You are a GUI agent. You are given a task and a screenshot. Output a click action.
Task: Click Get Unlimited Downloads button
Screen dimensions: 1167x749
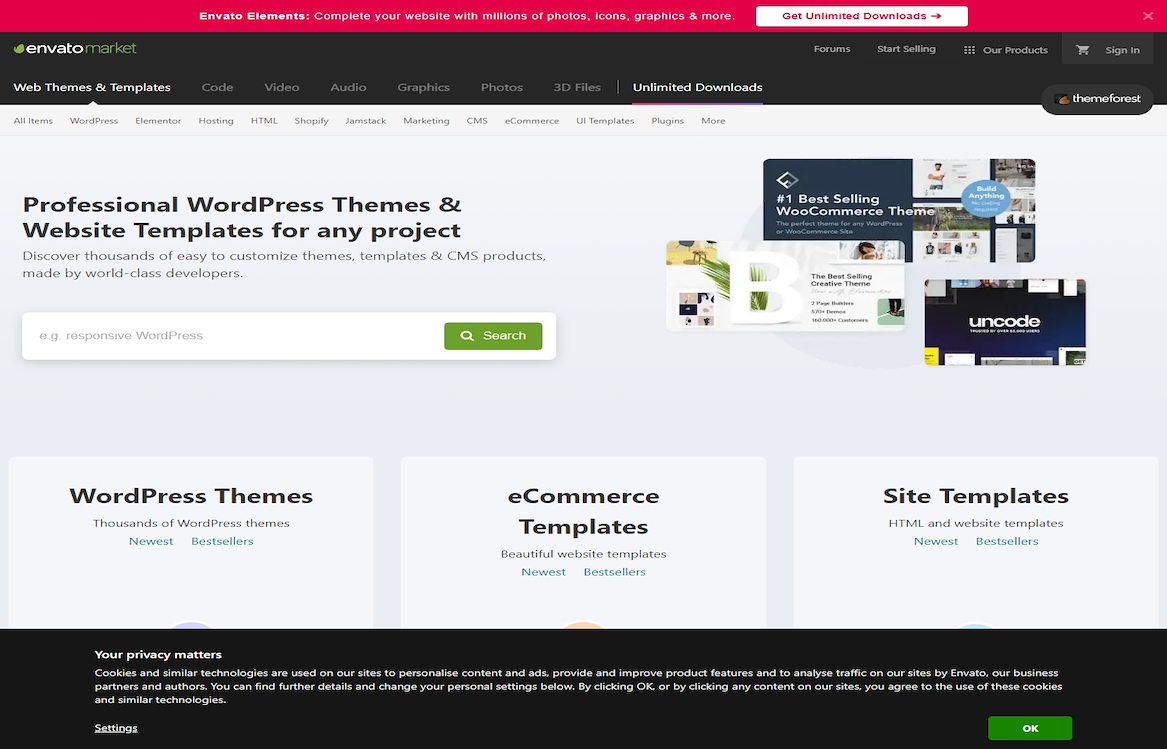tap(862, 16)
